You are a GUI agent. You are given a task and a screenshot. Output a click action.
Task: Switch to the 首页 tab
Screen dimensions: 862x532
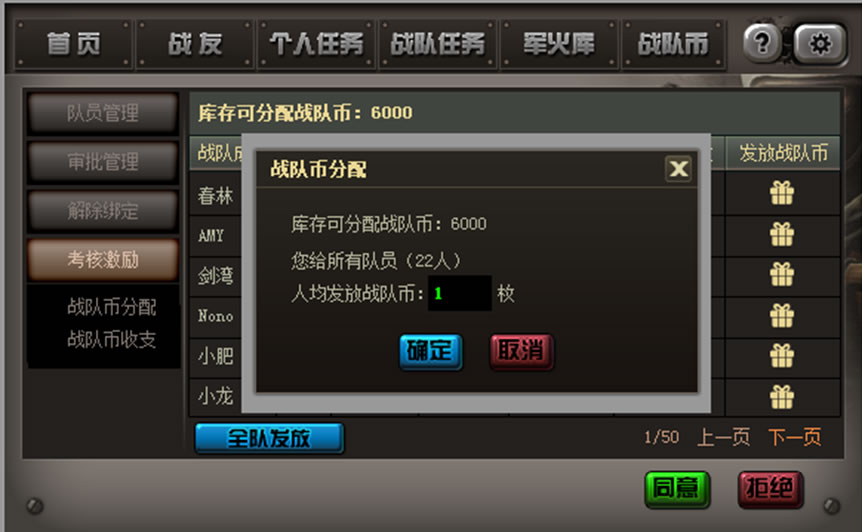pyautogui.click(x=73, y=44)
